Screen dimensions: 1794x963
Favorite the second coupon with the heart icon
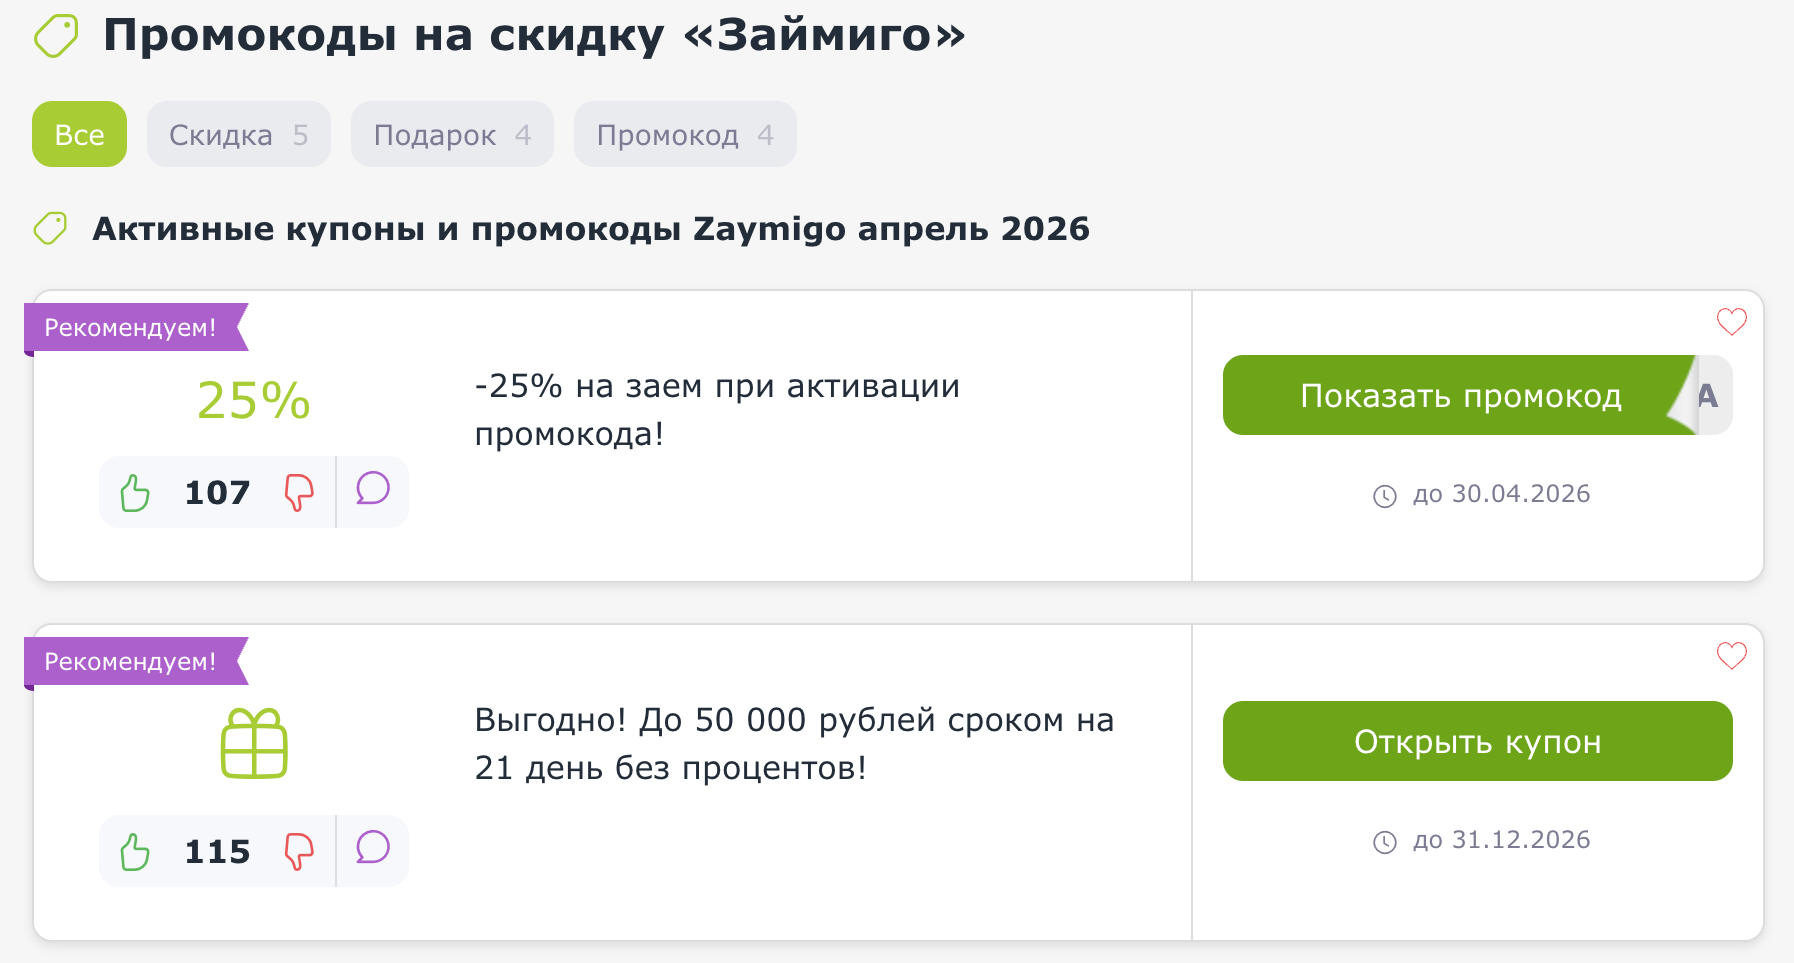click(x=1731, y=657)
